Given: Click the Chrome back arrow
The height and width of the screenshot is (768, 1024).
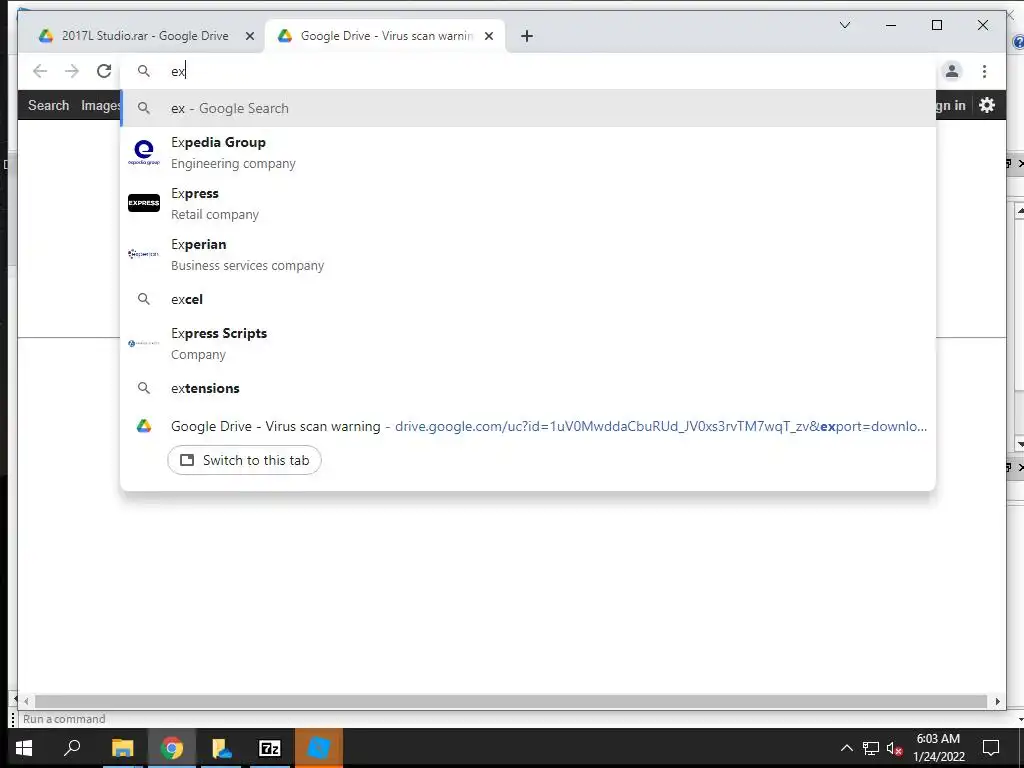Looking at the screenshot, I should [x=40, y=71].
